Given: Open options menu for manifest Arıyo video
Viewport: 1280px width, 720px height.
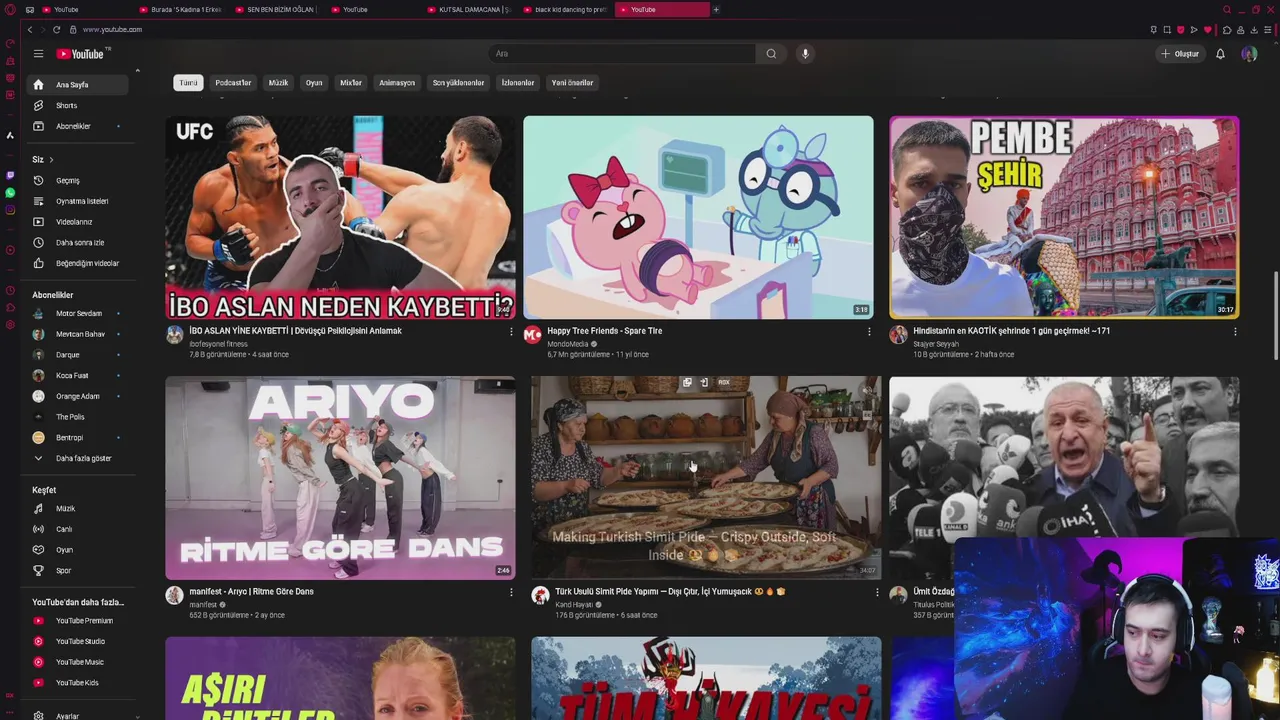Looking at the screenshot, I should [x=511, y=592].
